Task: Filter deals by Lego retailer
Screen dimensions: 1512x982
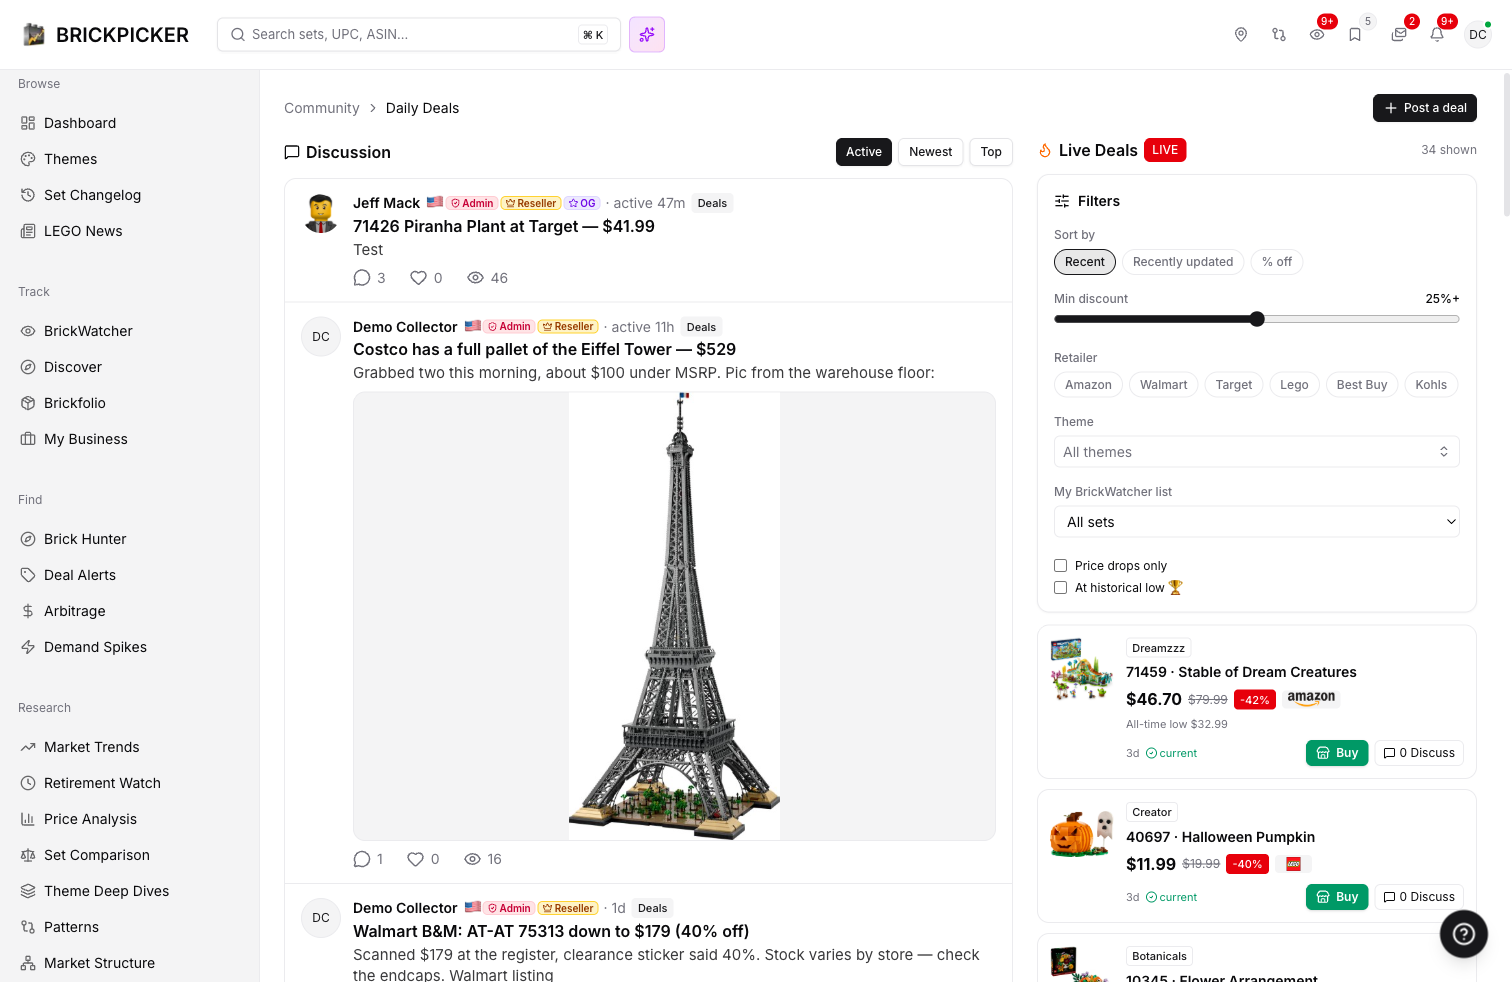Action: [1294, 385]
